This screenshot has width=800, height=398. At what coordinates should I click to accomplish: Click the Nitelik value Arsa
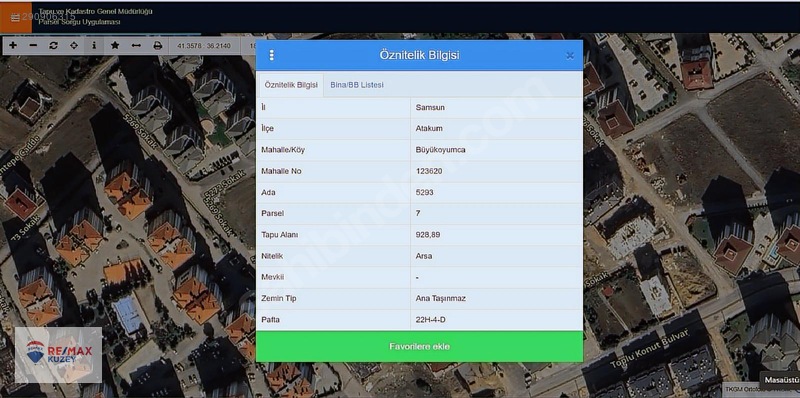[x=496, y=256]
